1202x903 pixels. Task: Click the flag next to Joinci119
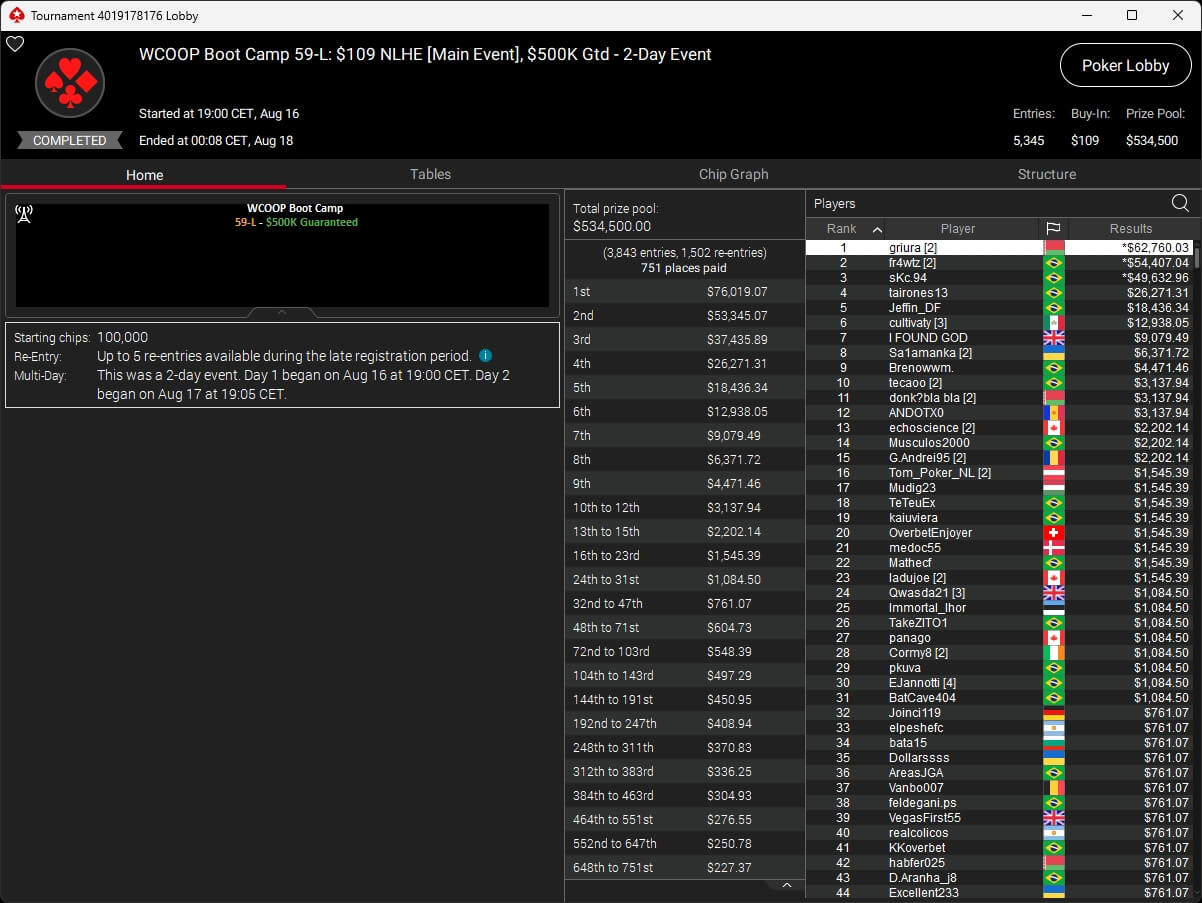[1053, 713]
